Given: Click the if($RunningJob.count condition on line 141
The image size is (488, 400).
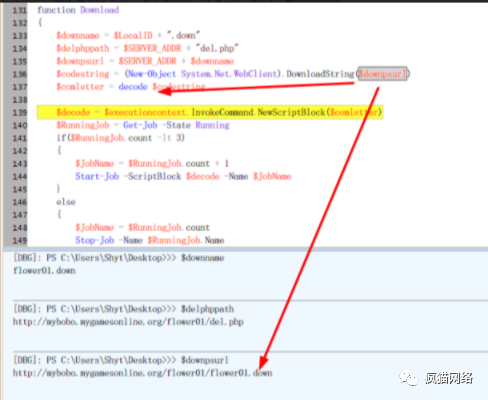Looking at the screenshot, I should tap(104, 138).
